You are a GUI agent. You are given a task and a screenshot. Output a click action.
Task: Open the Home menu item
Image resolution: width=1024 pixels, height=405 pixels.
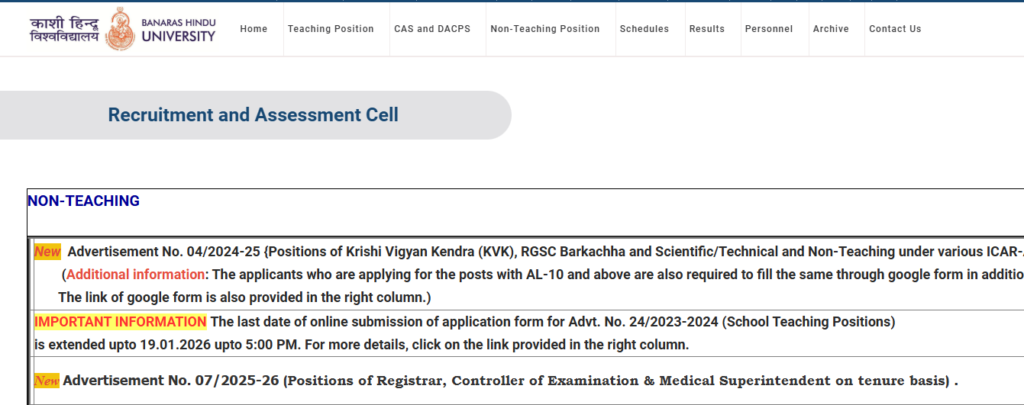254,29
